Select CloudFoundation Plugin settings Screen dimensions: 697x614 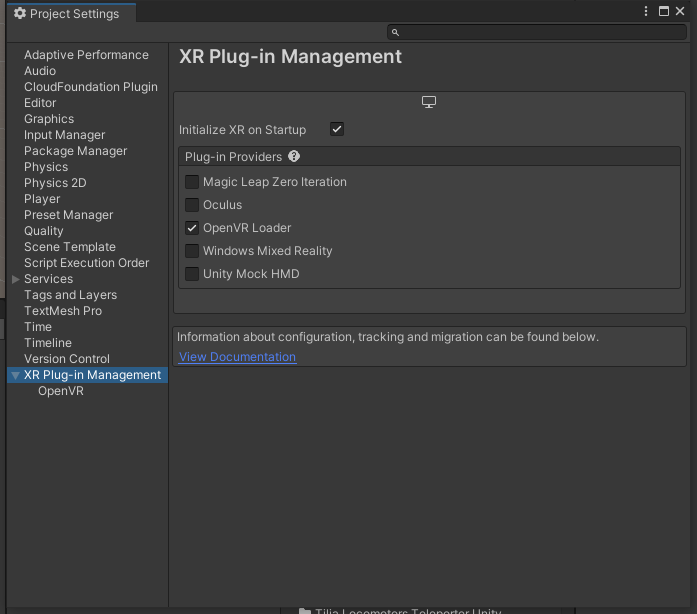pyautogui.click(x=91, y=87)
